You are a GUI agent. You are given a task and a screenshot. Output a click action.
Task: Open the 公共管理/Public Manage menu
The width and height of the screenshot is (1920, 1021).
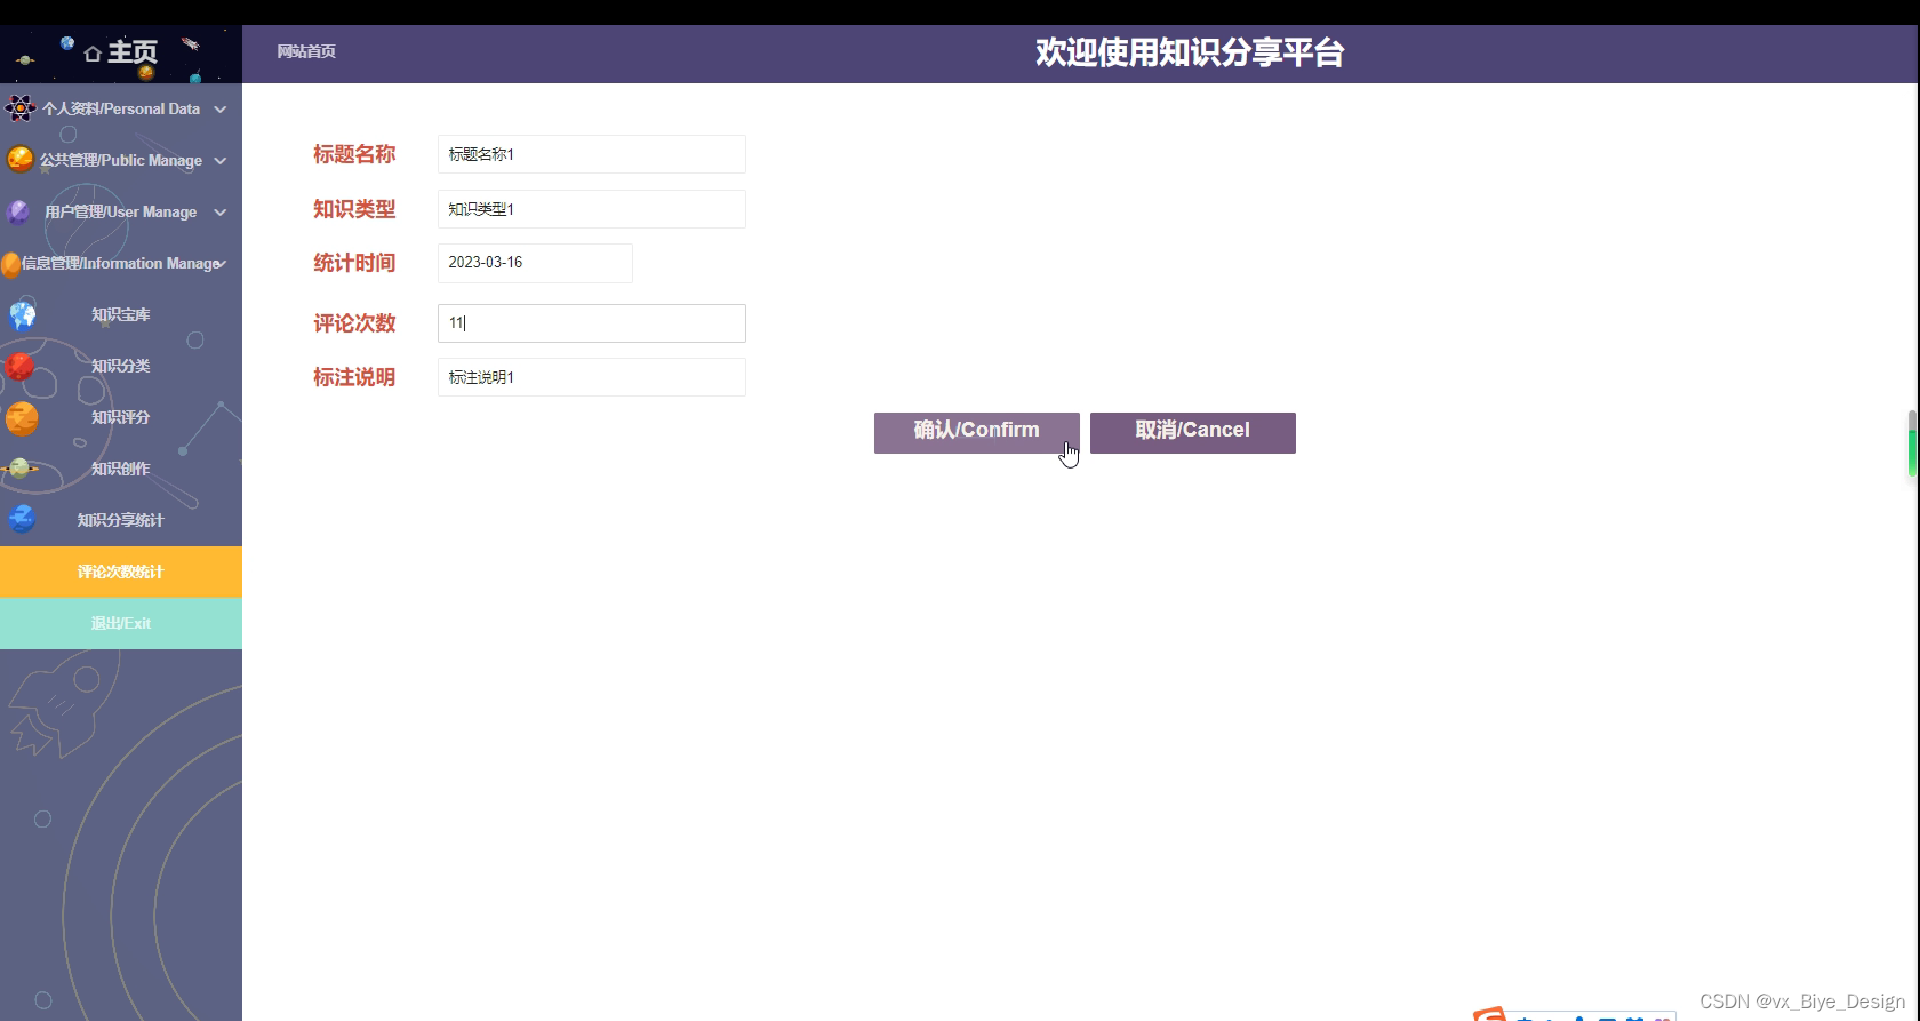click(121, 160)
